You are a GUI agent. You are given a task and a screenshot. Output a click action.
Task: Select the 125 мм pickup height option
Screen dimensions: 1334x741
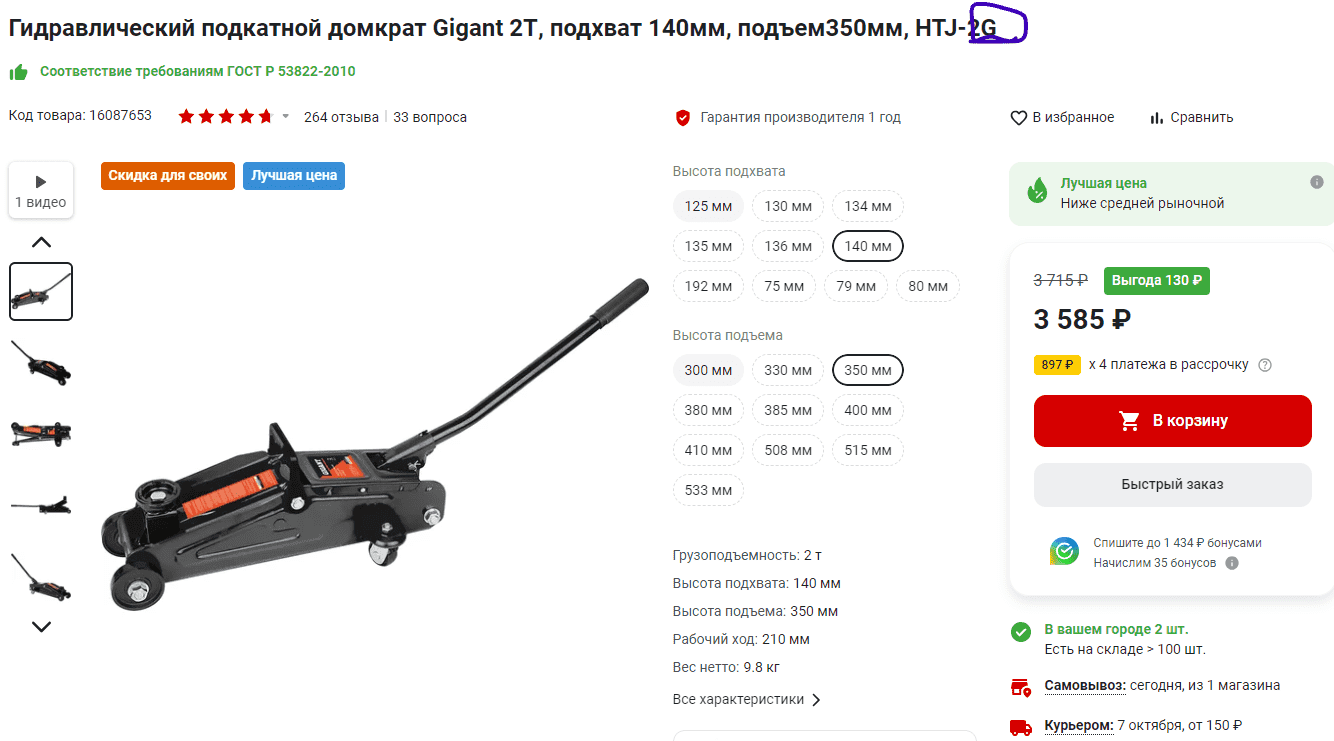pos(708,206)
